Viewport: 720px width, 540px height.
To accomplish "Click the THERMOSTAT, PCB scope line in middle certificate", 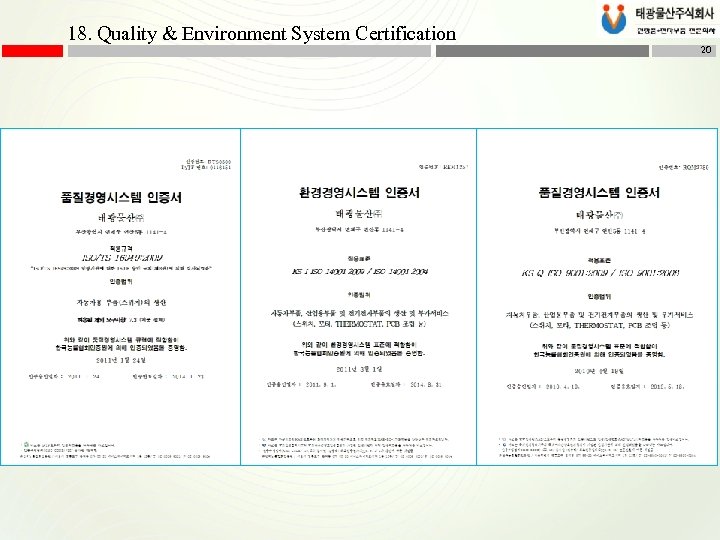I will 360,324.
